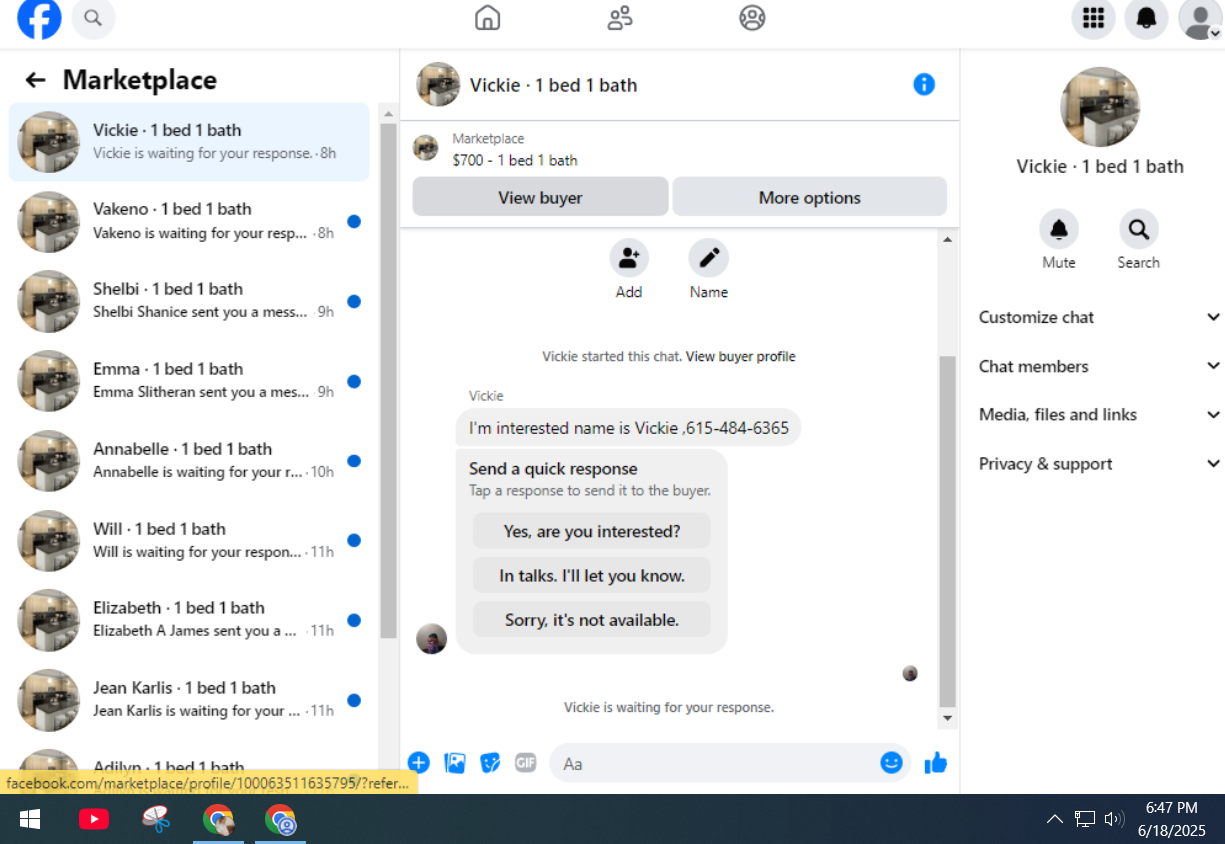Open the Elizabeth conversation
The height and width of the screenshot is (844, 1225).
(x=189, y=619)
